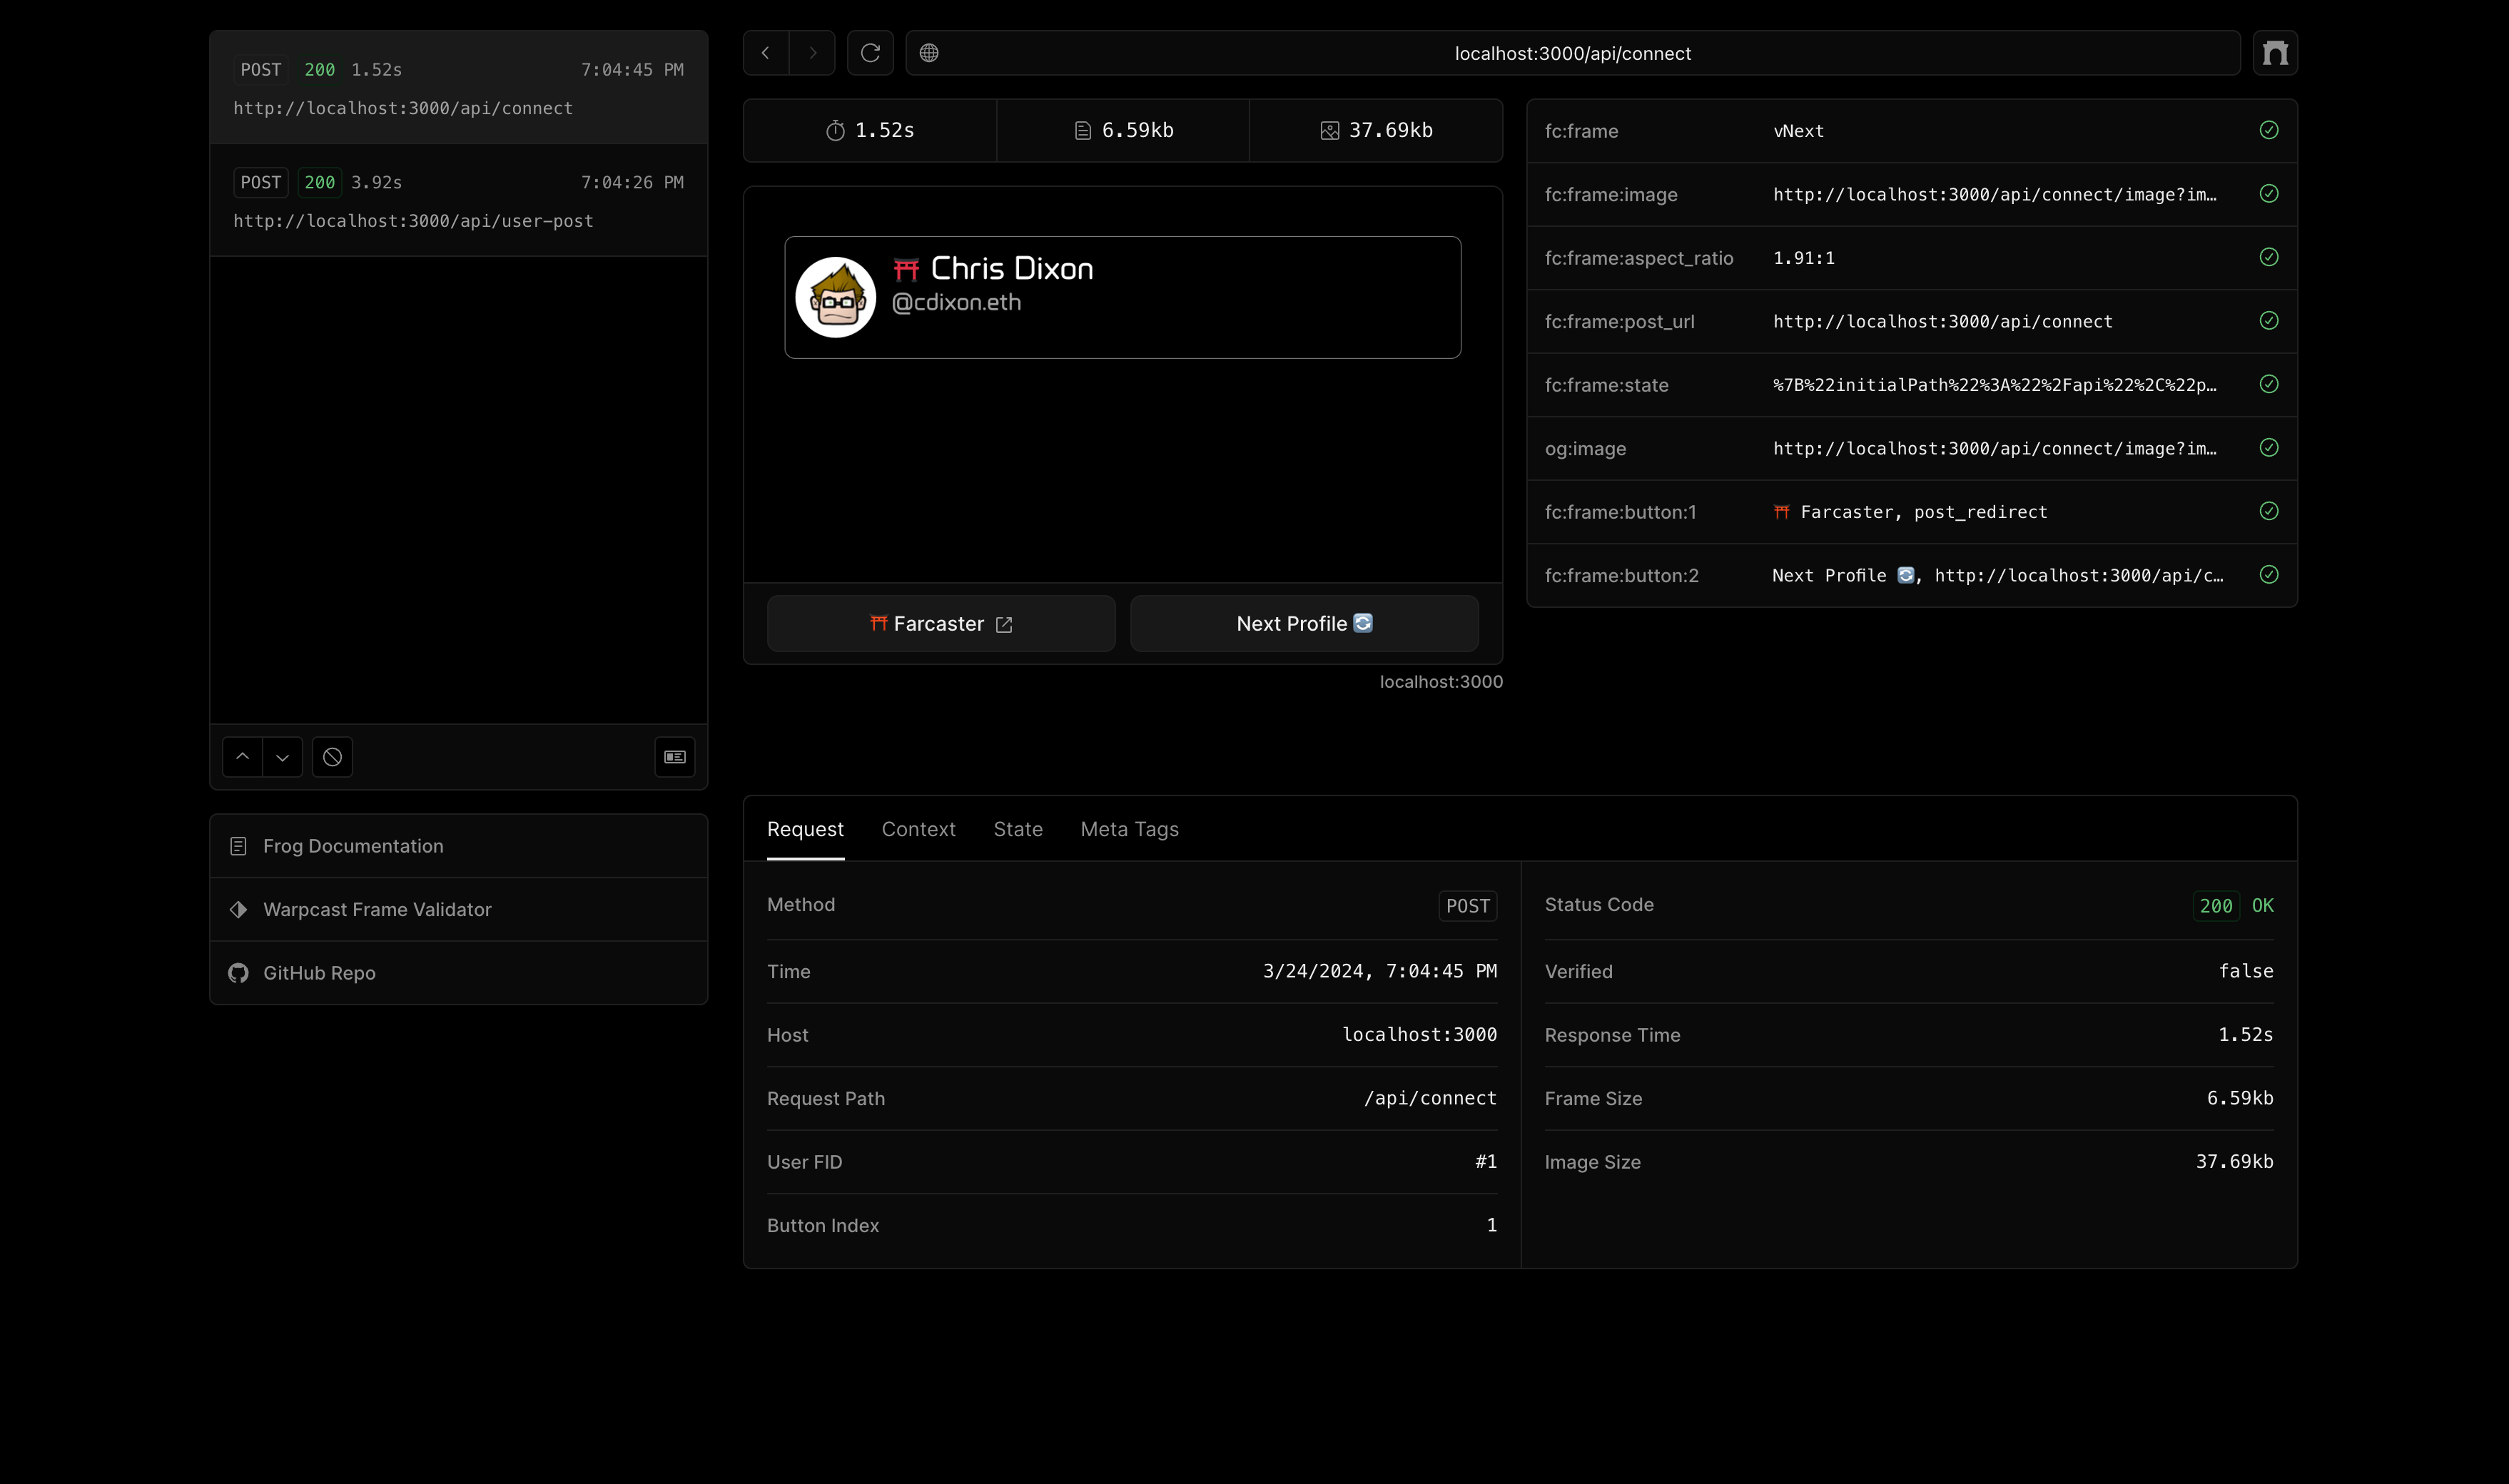Image resolution: width=2509 pixels, height=1484 pixels.
Task: Go back with the left chevron button
Action: (766, 53)
